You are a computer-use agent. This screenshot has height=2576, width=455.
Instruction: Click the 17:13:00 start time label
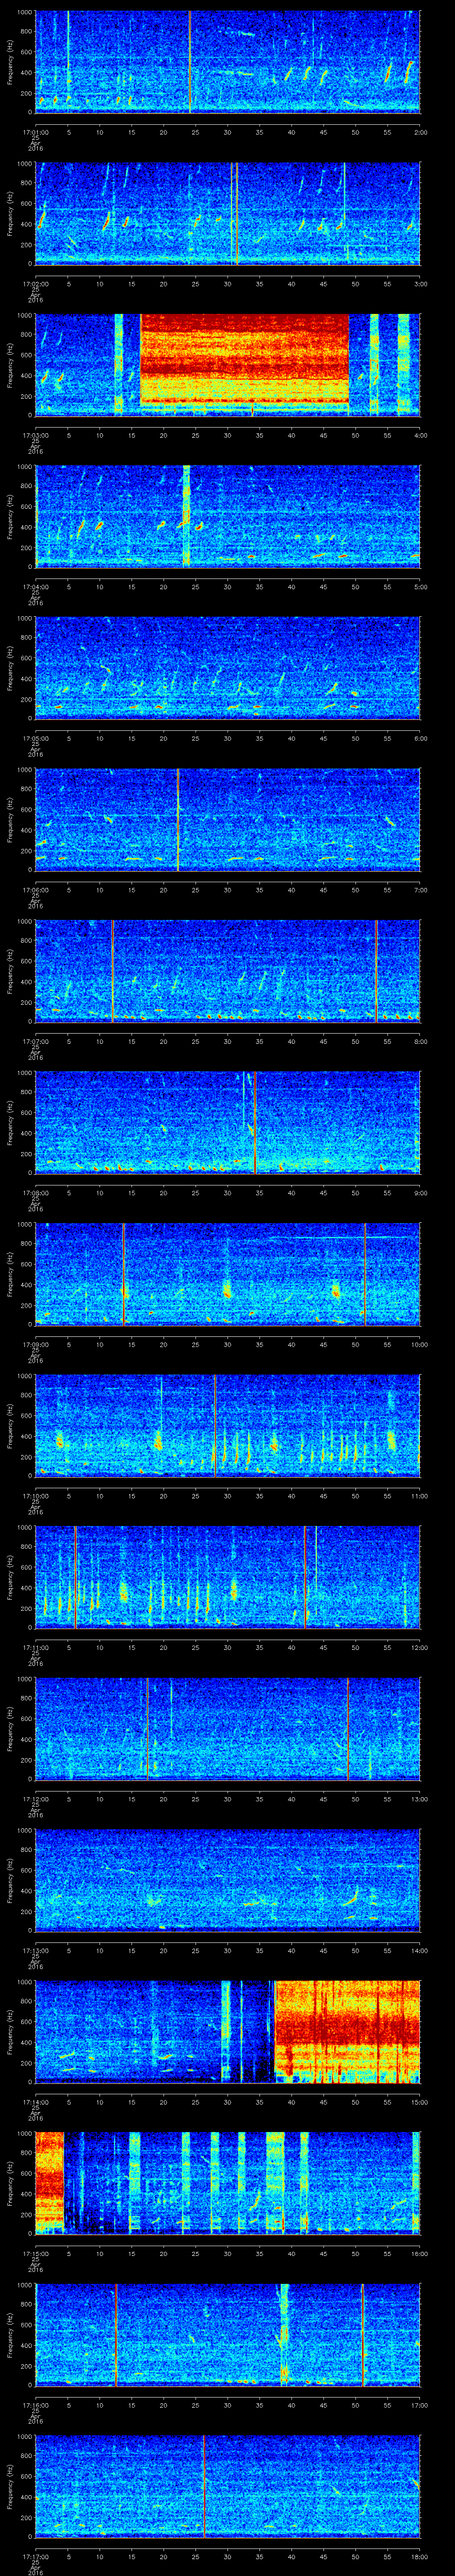click(35, 1950)
